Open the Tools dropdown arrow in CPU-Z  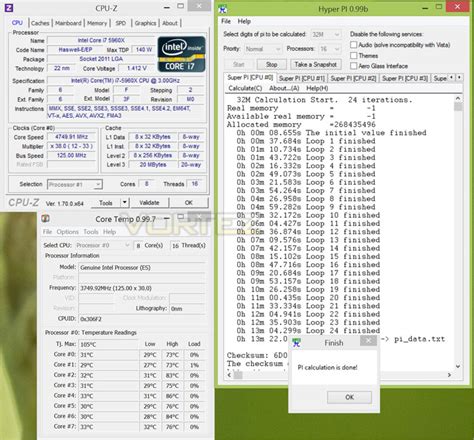click(125, 202)
